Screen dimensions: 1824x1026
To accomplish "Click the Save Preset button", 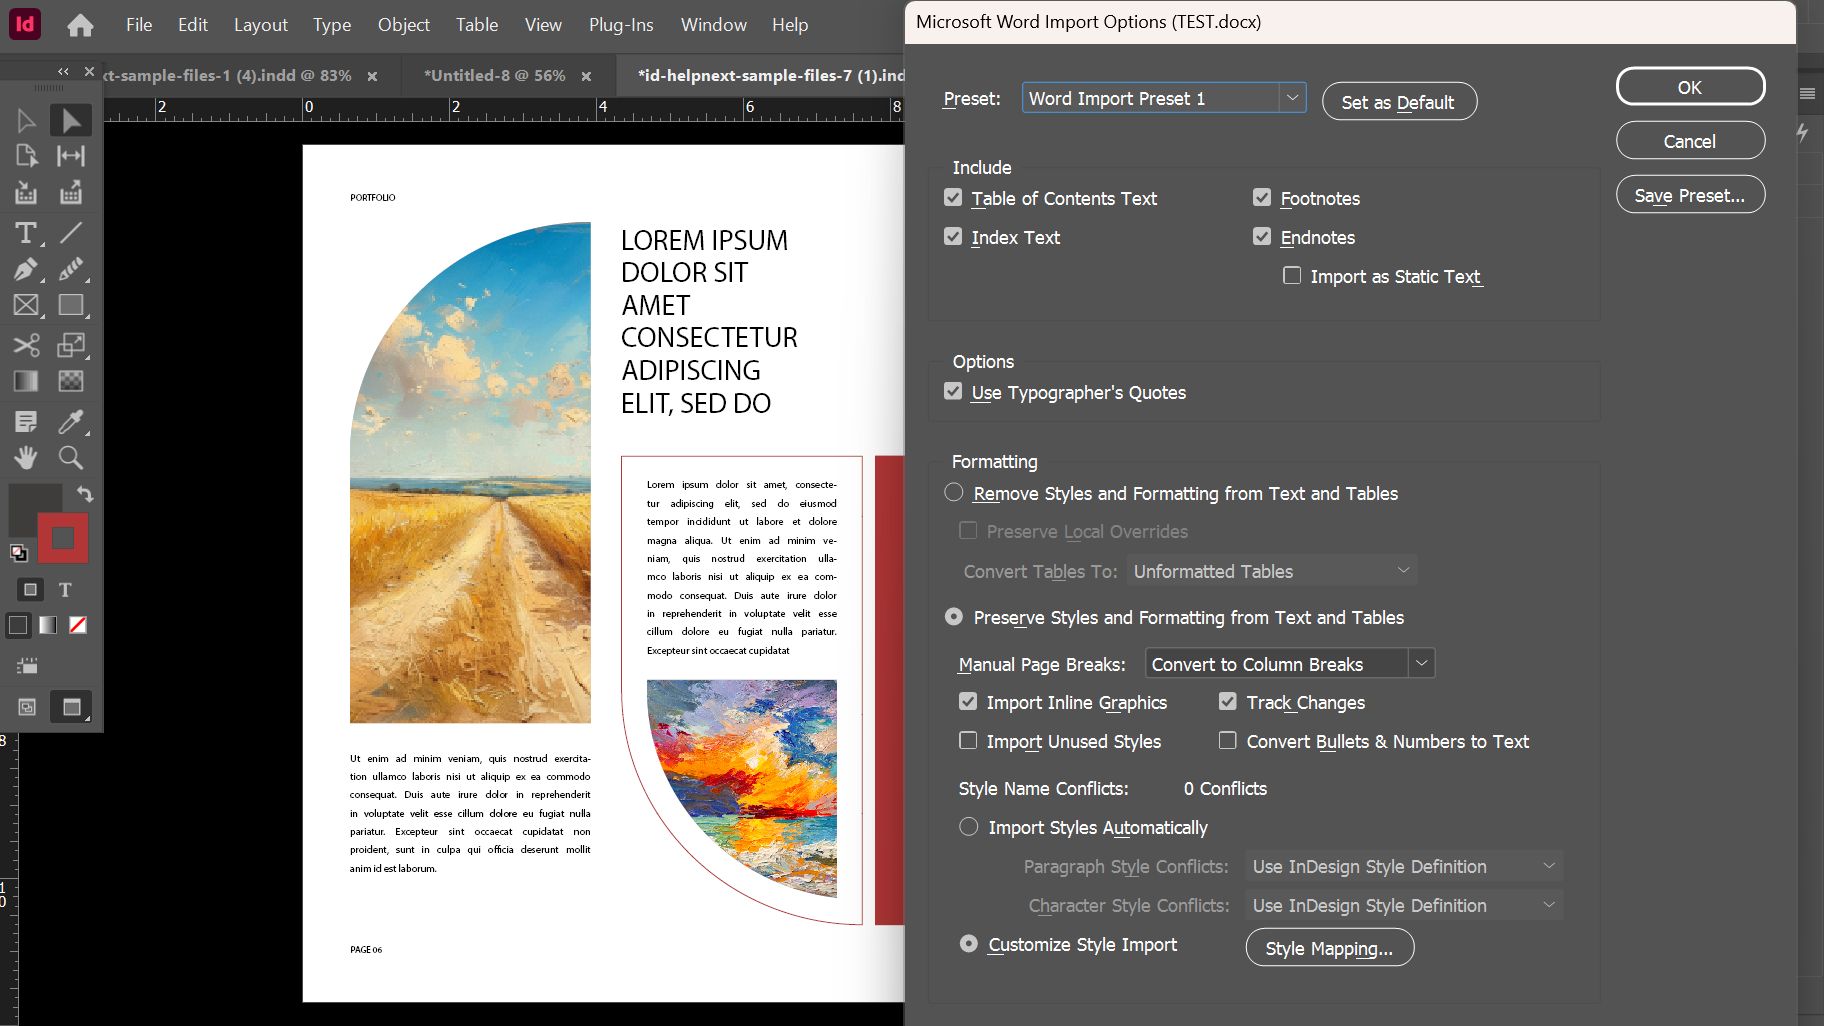I will pyautogui.click(x=1690, y=195).
